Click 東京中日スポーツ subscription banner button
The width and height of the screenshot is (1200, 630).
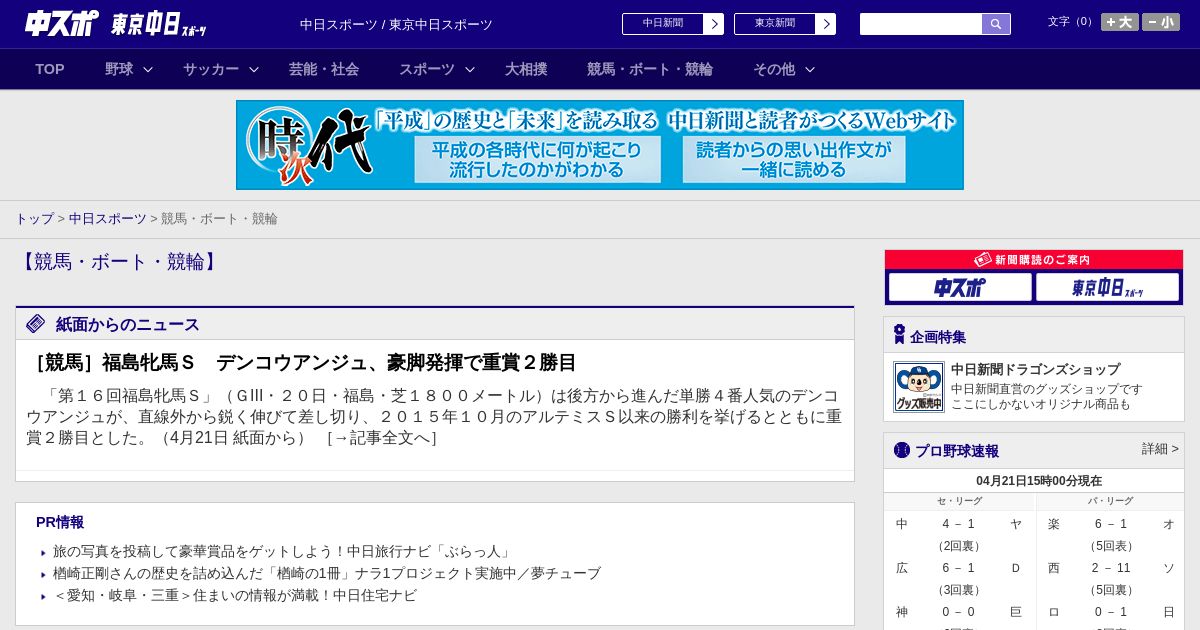(1108, 287)
